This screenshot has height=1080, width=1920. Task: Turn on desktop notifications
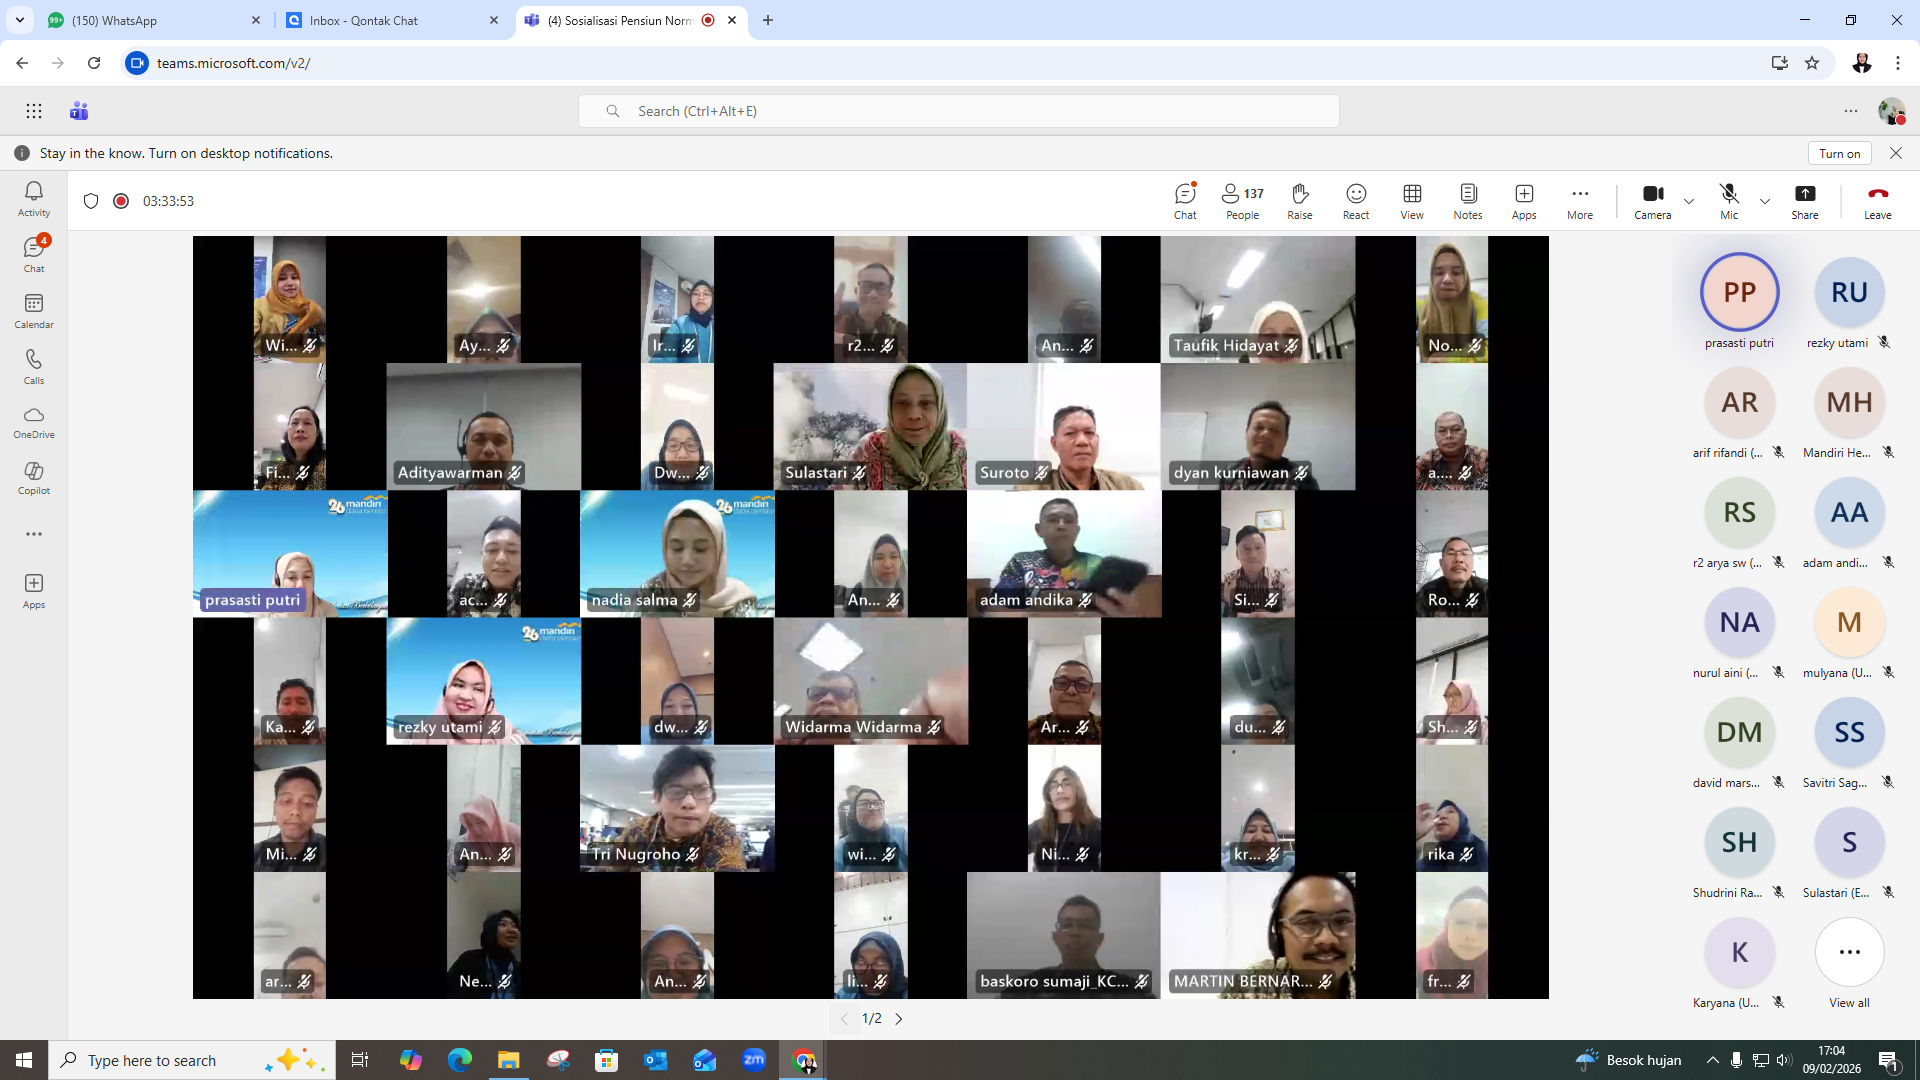pos(1839,153)
